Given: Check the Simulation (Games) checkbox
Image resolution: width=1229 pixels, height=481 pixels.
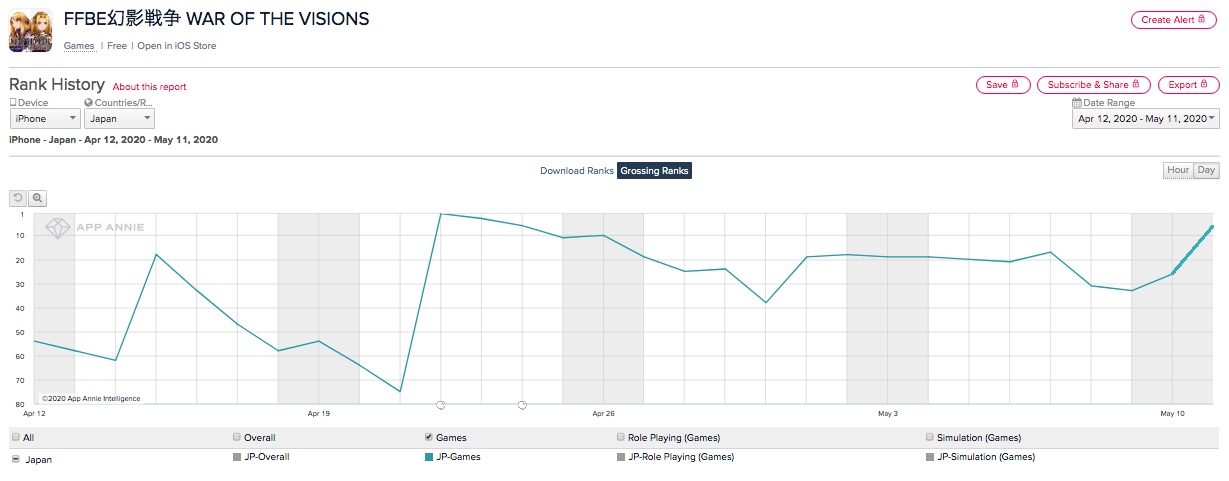Looking at the screenshot, I should coord(930,437).
